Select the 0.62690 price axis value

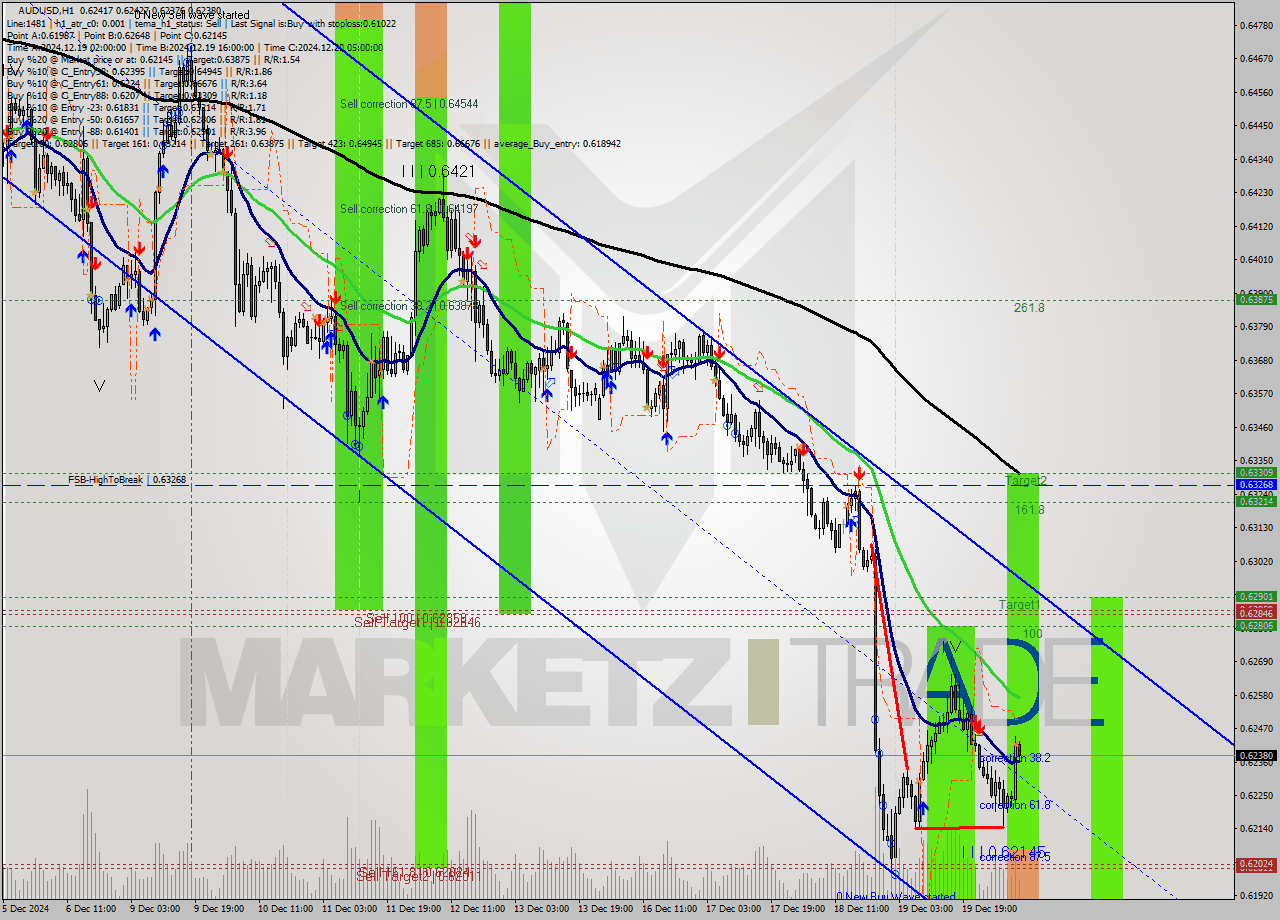(1256, 662)
